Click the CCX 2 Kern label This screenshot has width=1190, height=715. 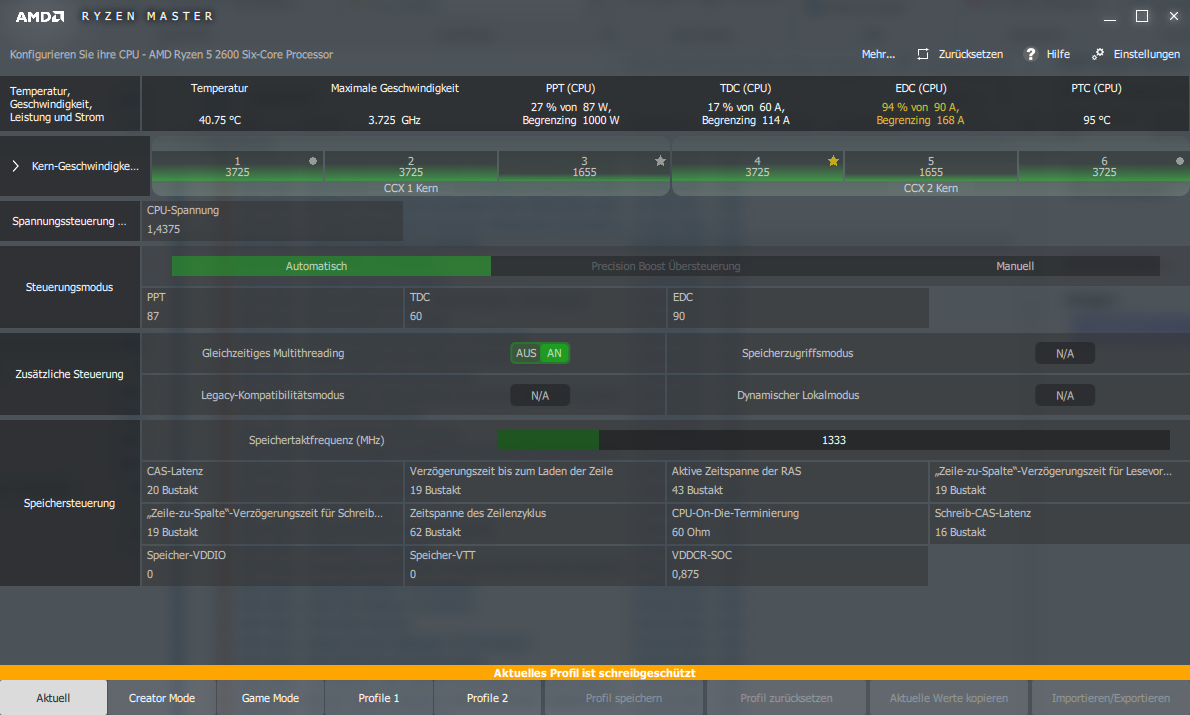point(930,188)
